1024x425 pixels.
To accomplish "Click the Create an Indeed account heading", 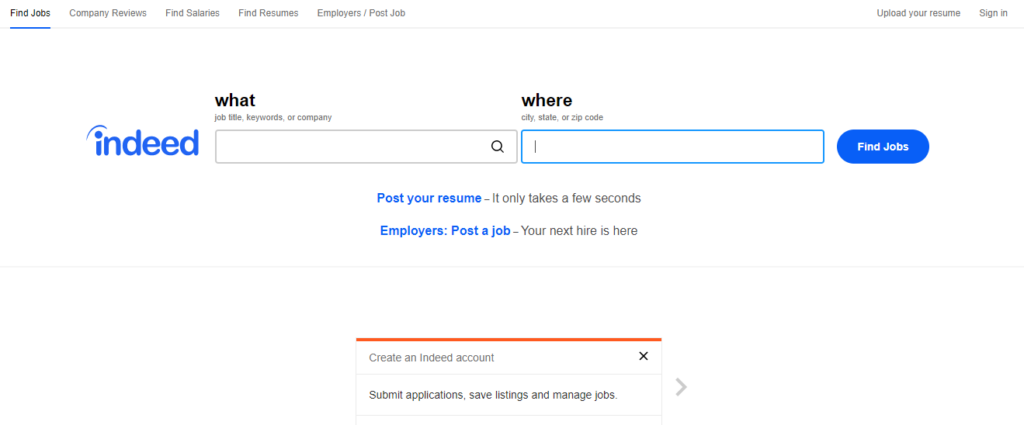I will [x=431, y=358].
